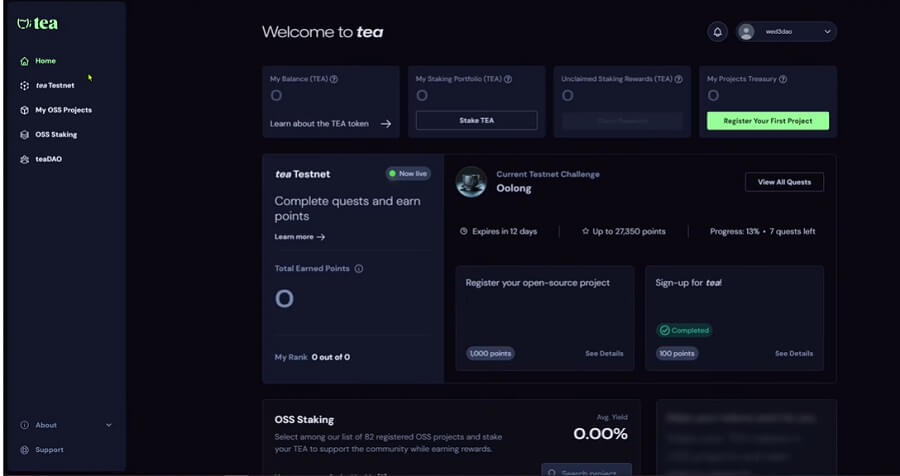Screen dimensions: 900x476
Task: Click info icon next to Total Earned Points
Action: (x=359, y=269)
